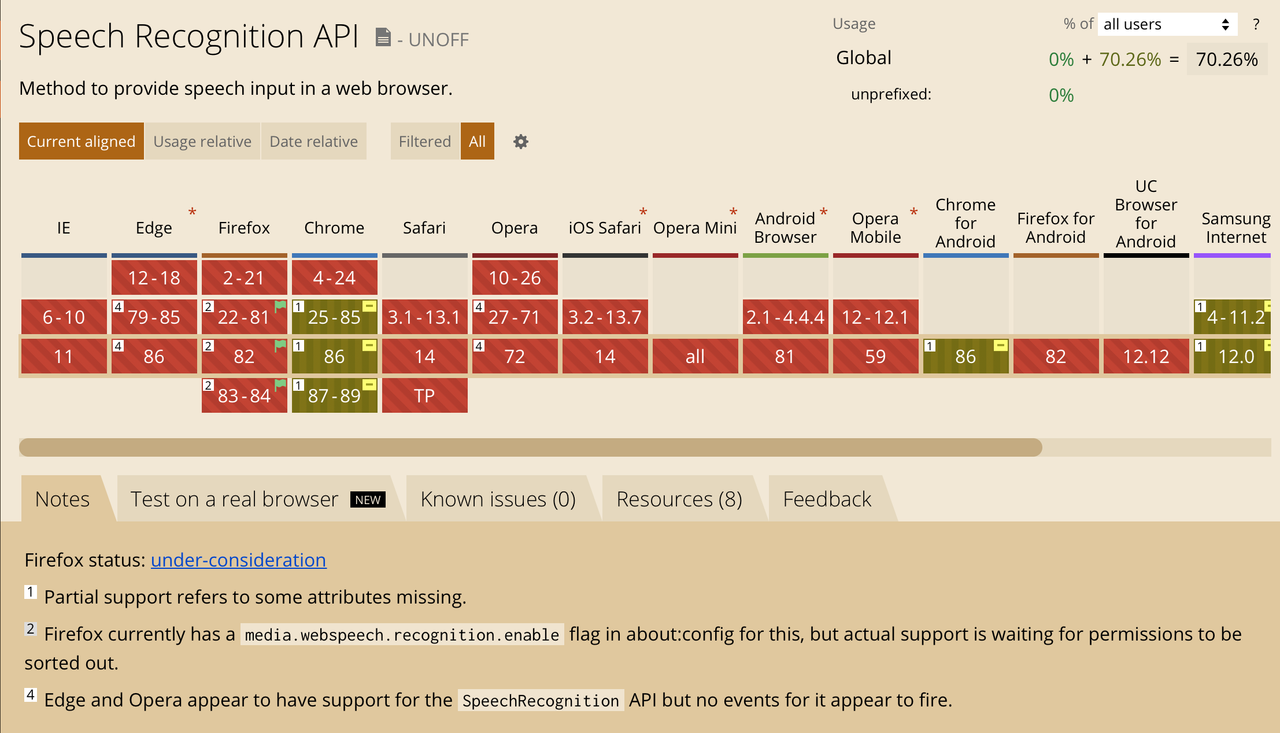
Task: Click the red asterisk next to Opera Mobile
Action: coord(913,212)
